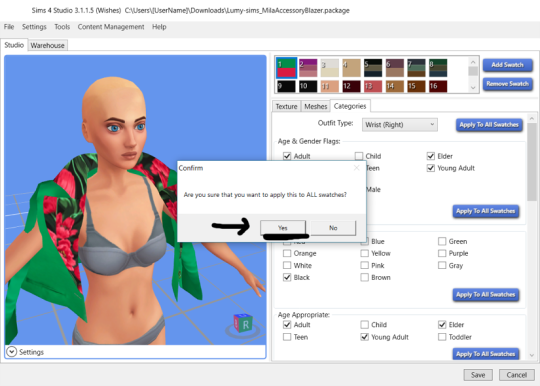Apply Age & Gender Flags to all swatches
The width and height of the screenshot is (540, 386).
click(x=486, y=211)
